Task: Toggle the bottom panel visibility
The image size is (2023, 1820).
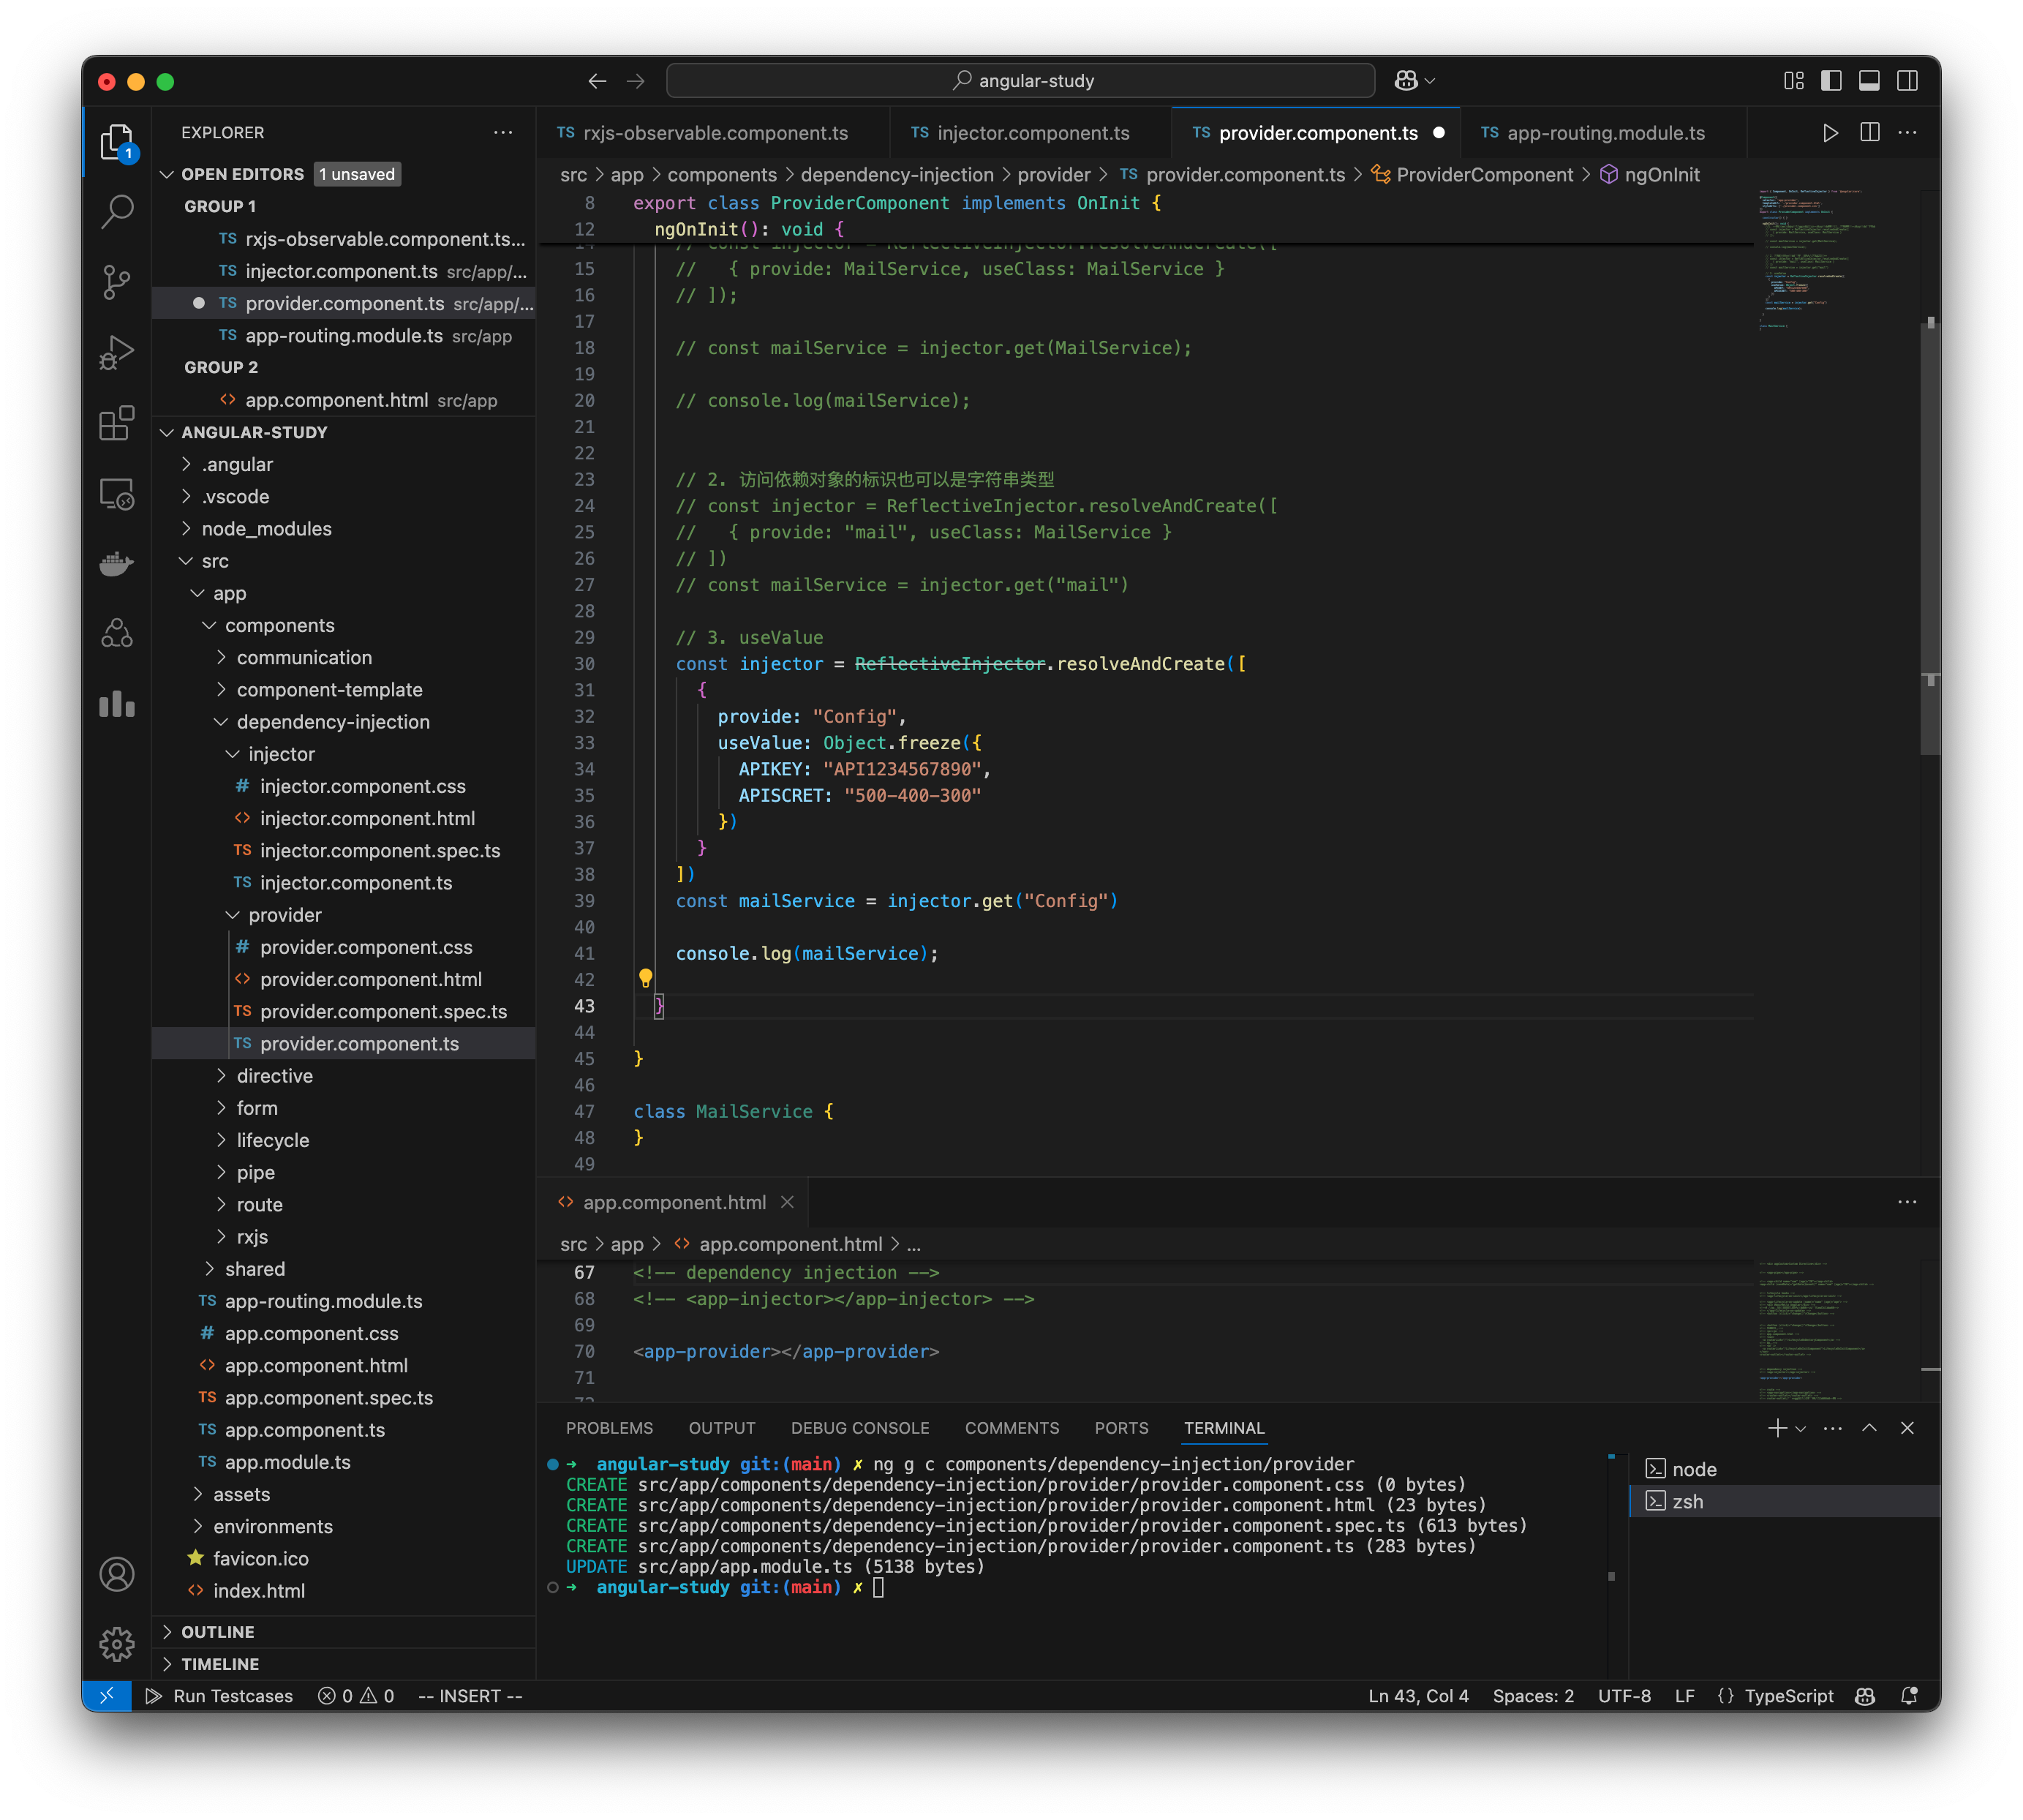Action: tap(1869, 80)
